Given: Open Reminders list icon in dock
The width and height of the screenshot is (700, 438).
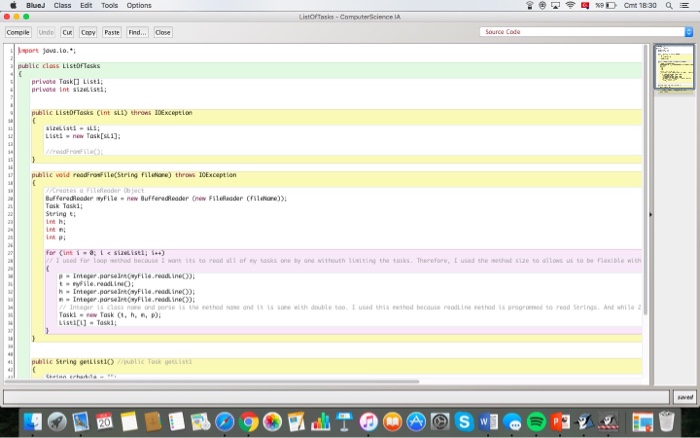Looking at the screenshot, I should tap(176, 421).
